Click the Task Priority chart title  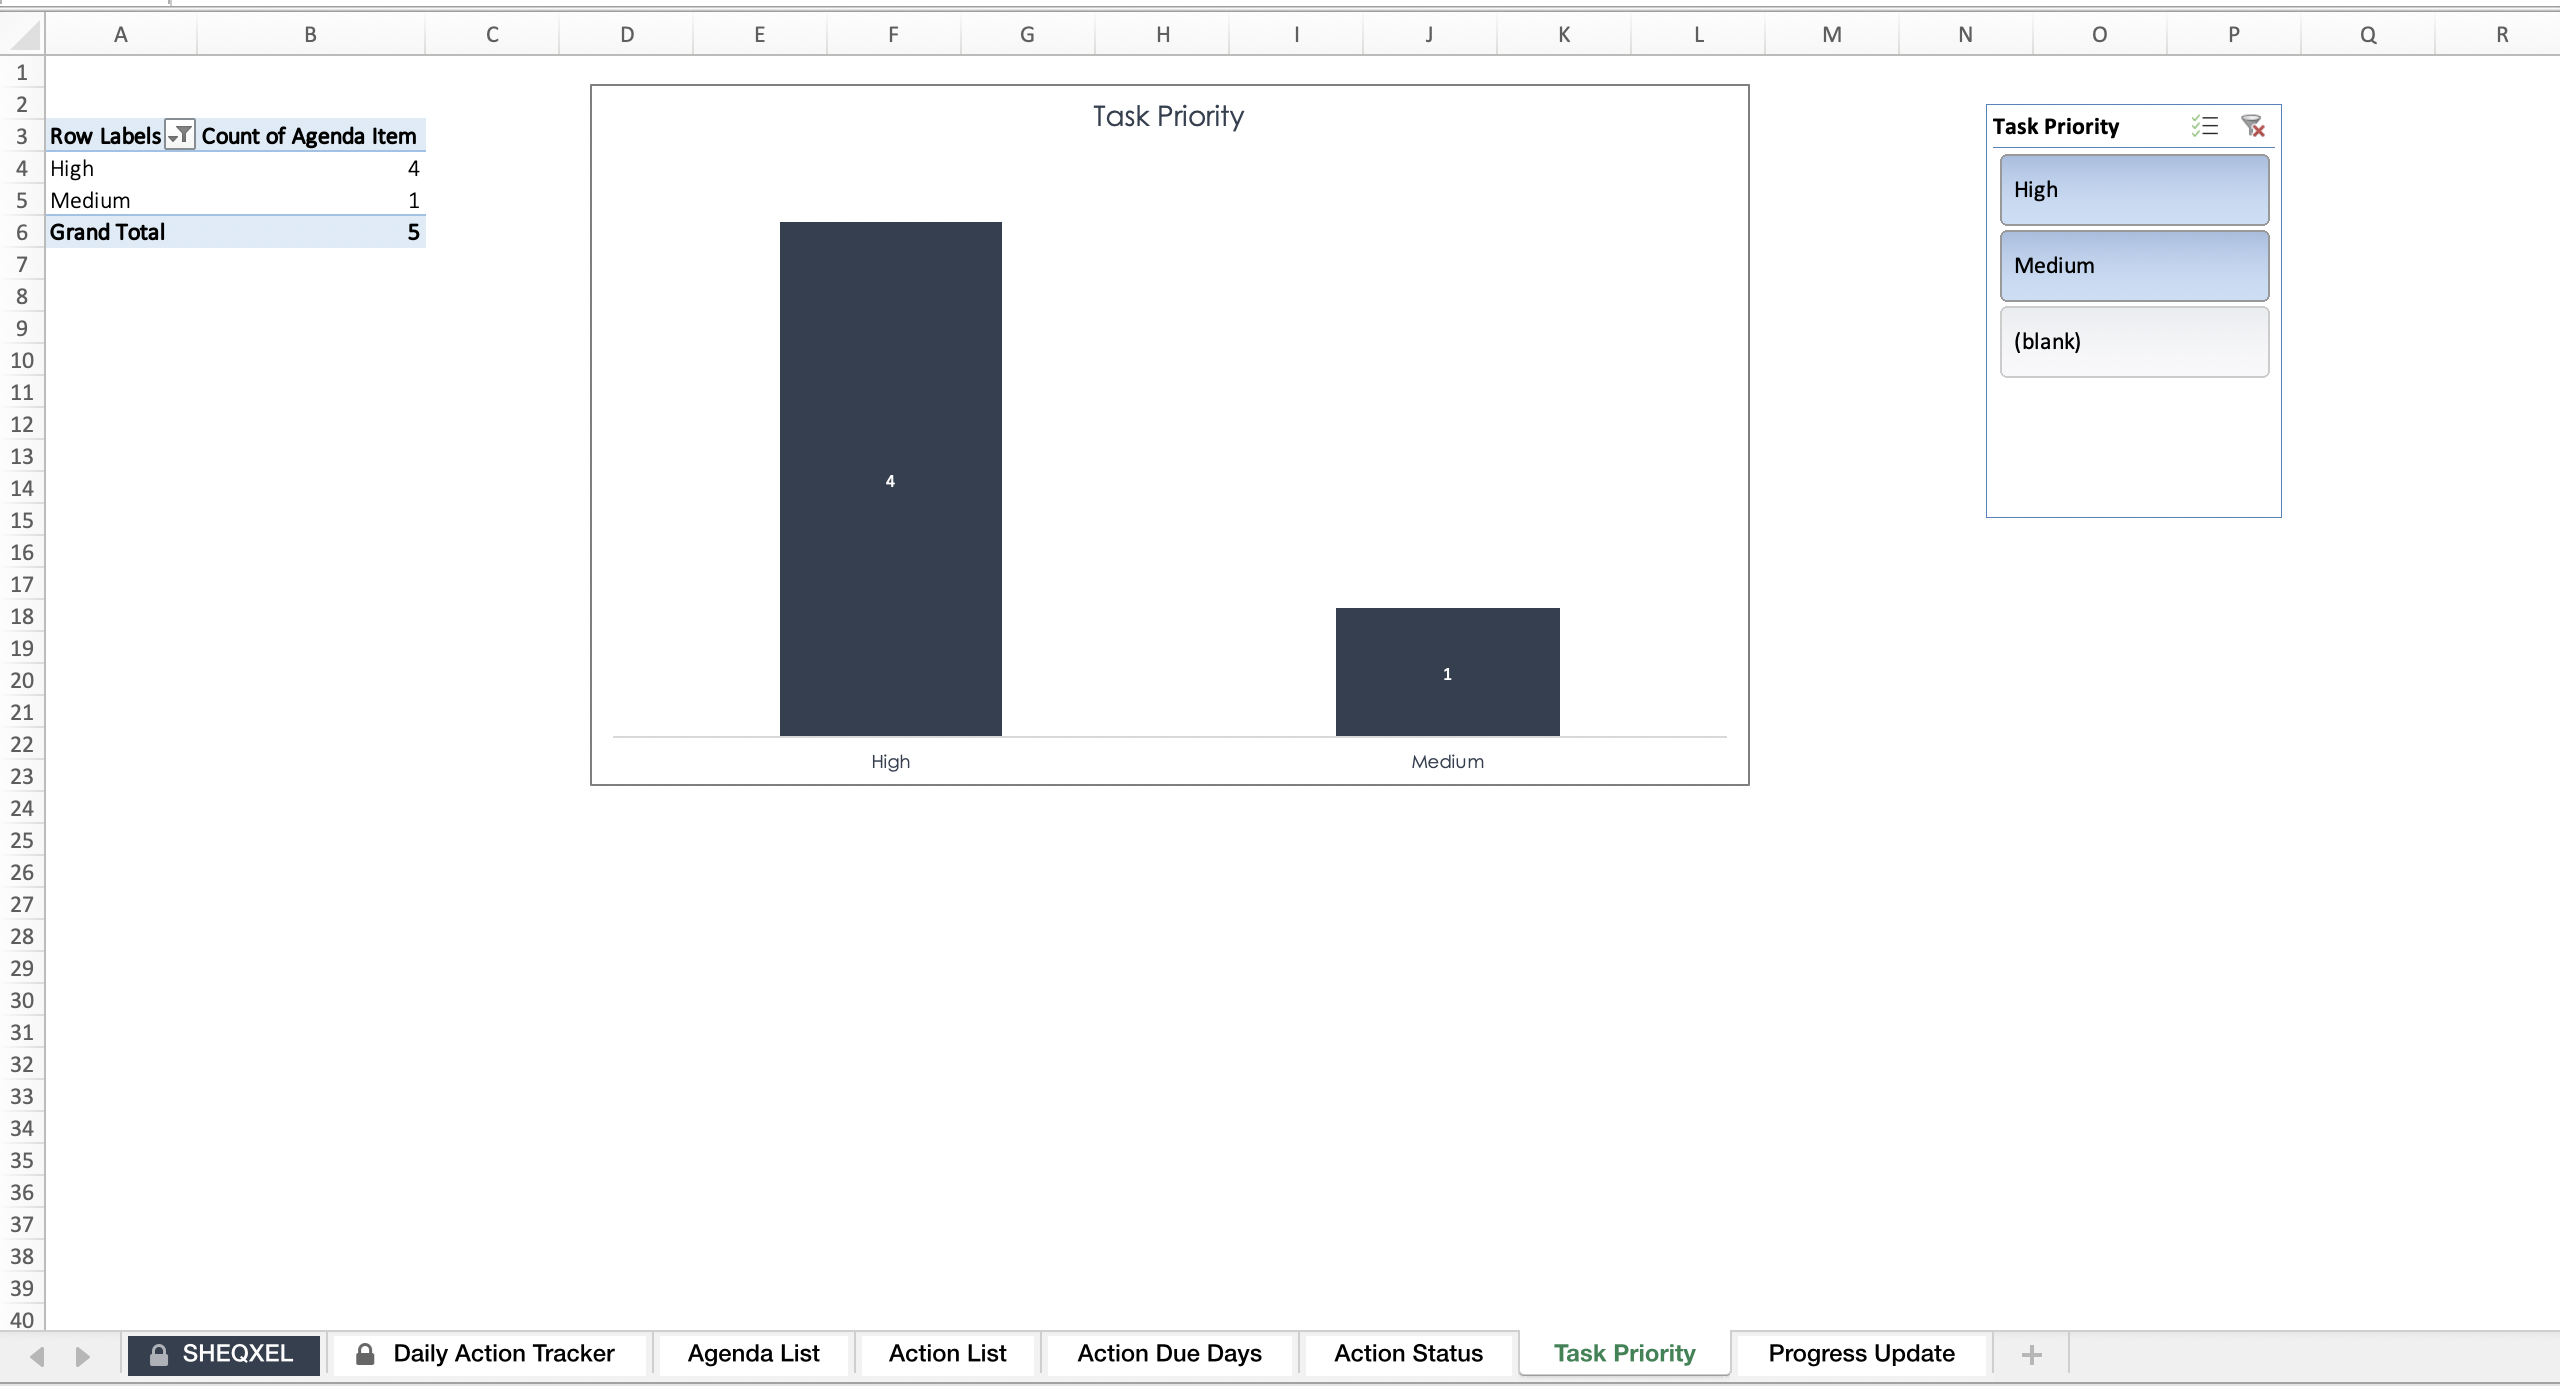[x=1168, y=116]
